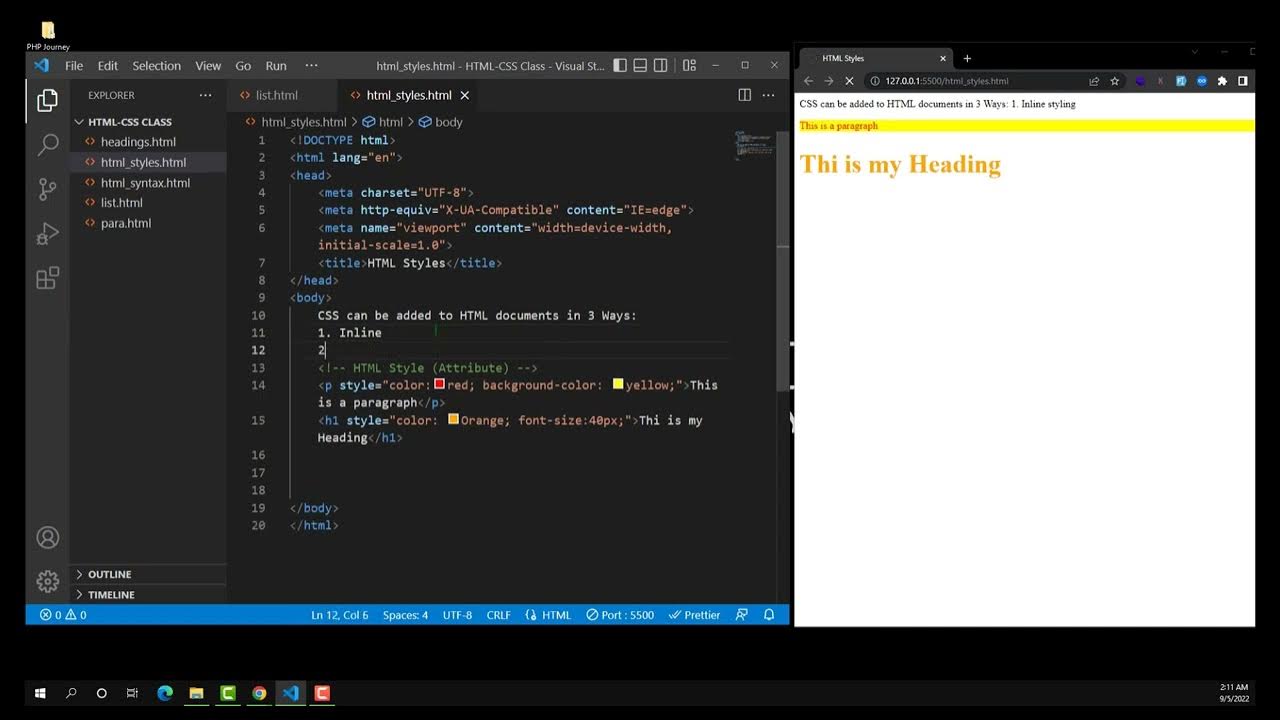This screenshot has width=1280, height=720.
Task: Open the additional menus ellipsis in menu bar
Action: click(x=311, y=65)
